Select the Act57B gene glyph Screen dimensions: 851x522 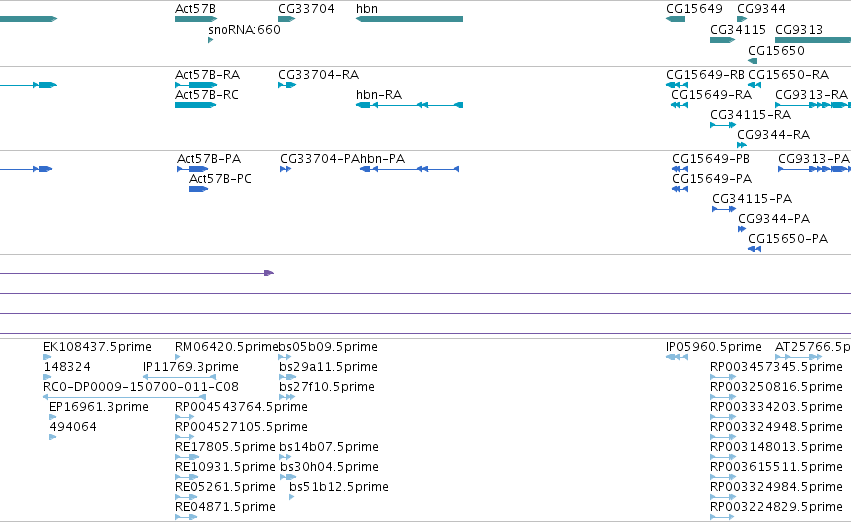point(196,19)
